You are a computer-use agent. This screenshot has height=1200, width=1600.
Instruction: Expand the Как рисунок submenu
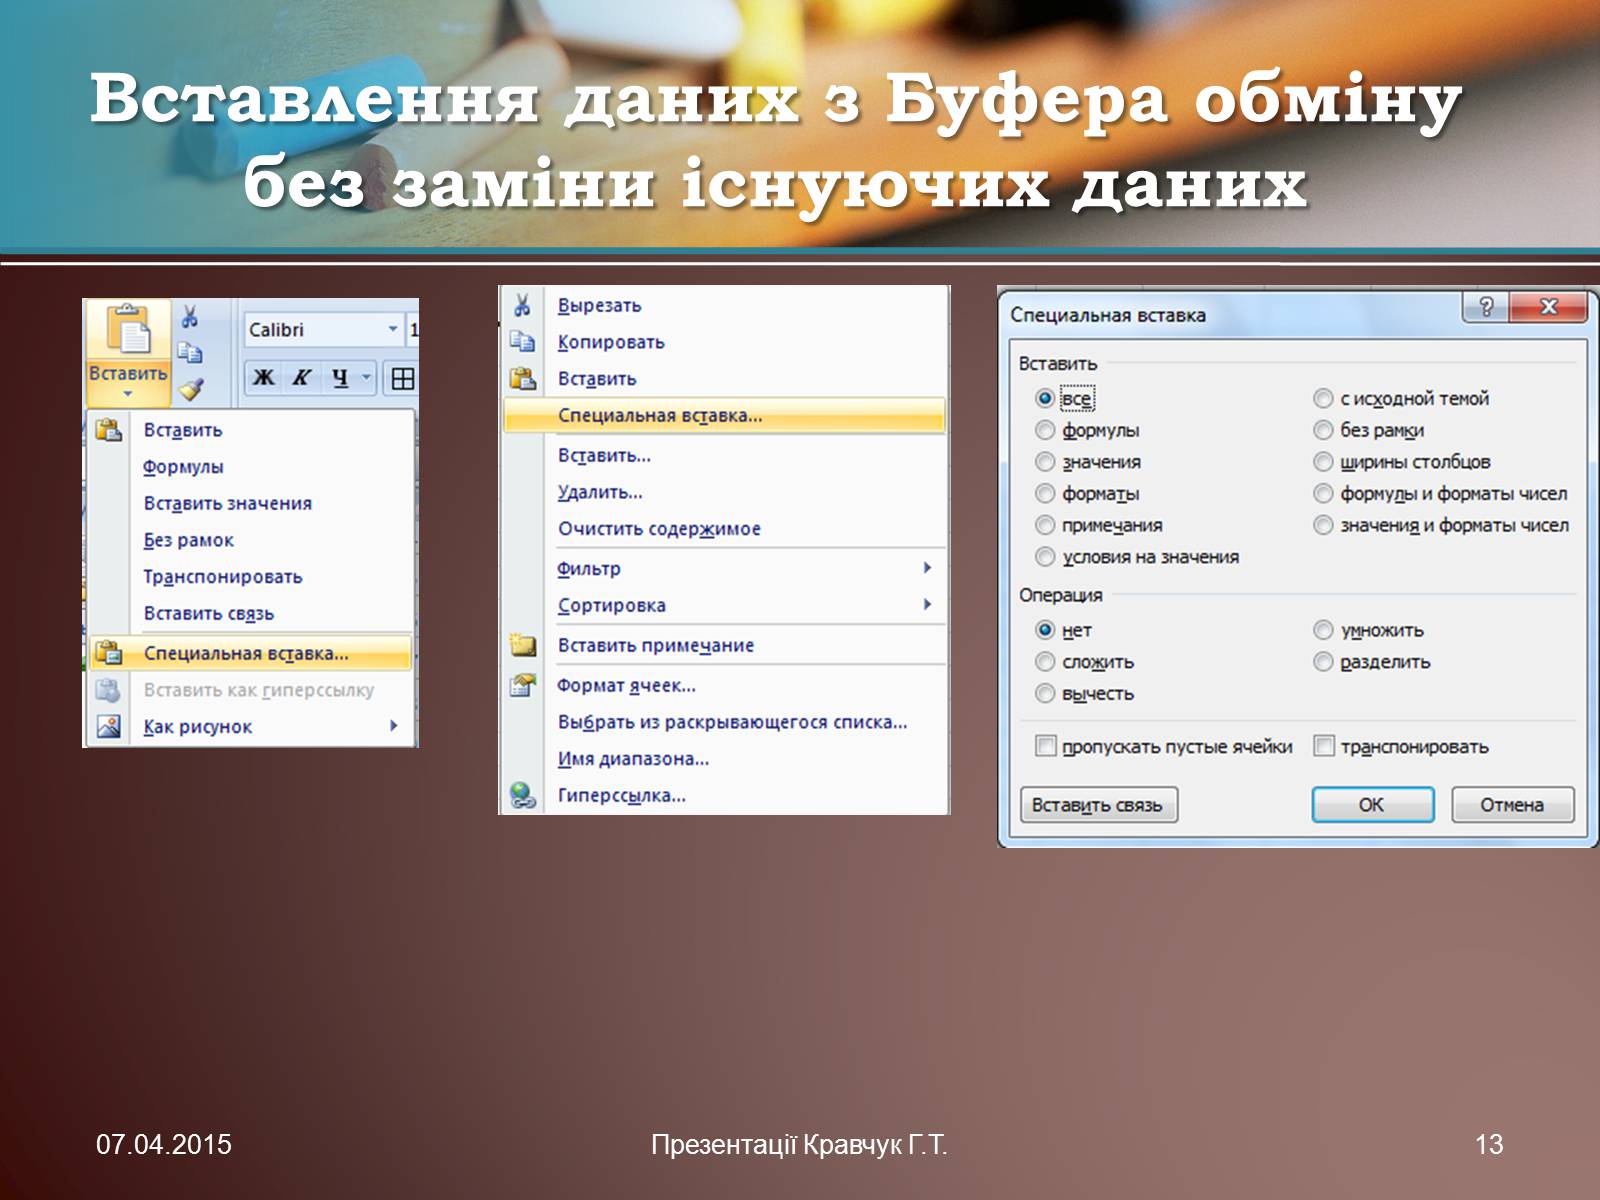point(394,726)
